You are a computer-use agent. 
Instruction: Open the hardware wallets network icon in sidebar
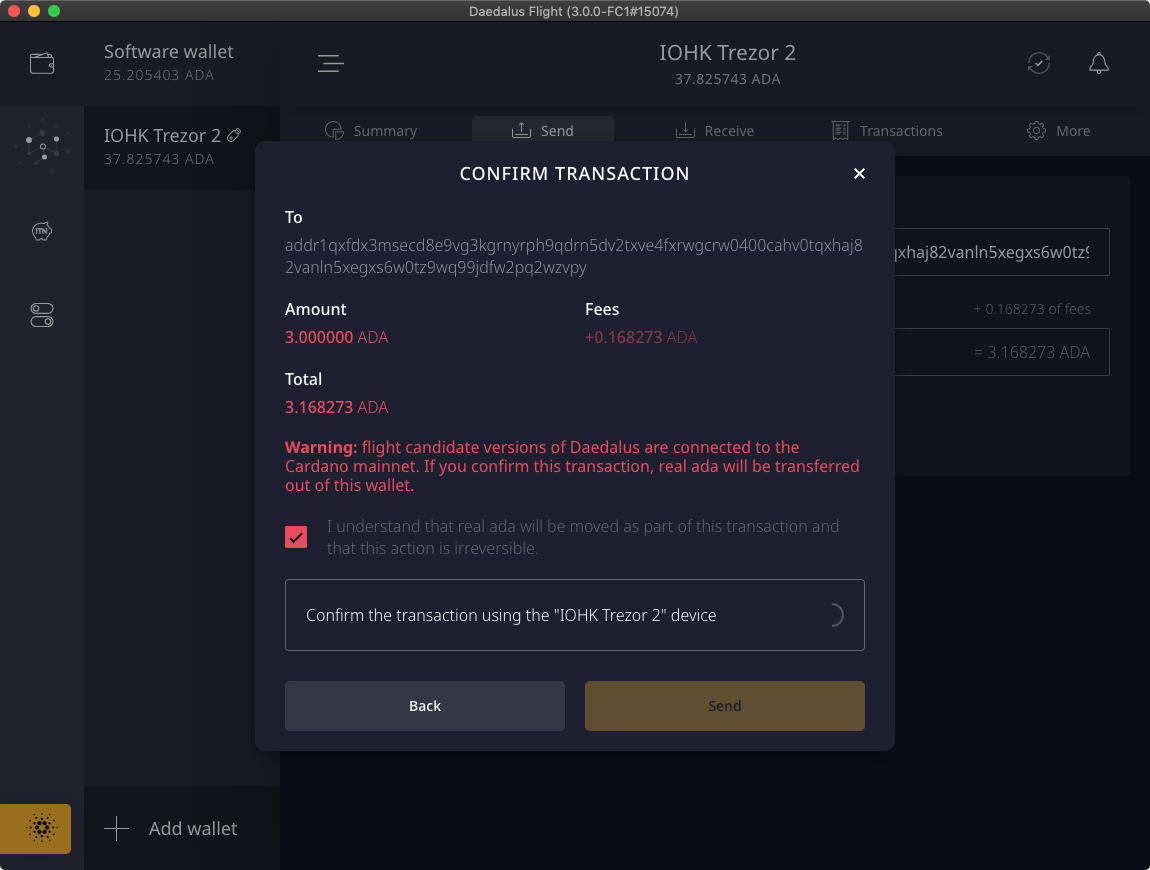[43, 146]
